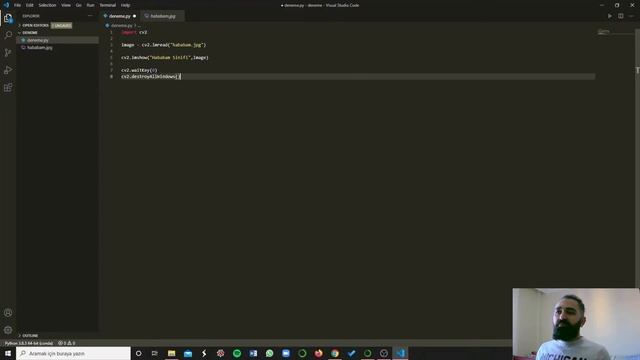The width and height of the screenshot is (640, 360).
Task: Run the Python file with play icon
Action: (609, 16)
